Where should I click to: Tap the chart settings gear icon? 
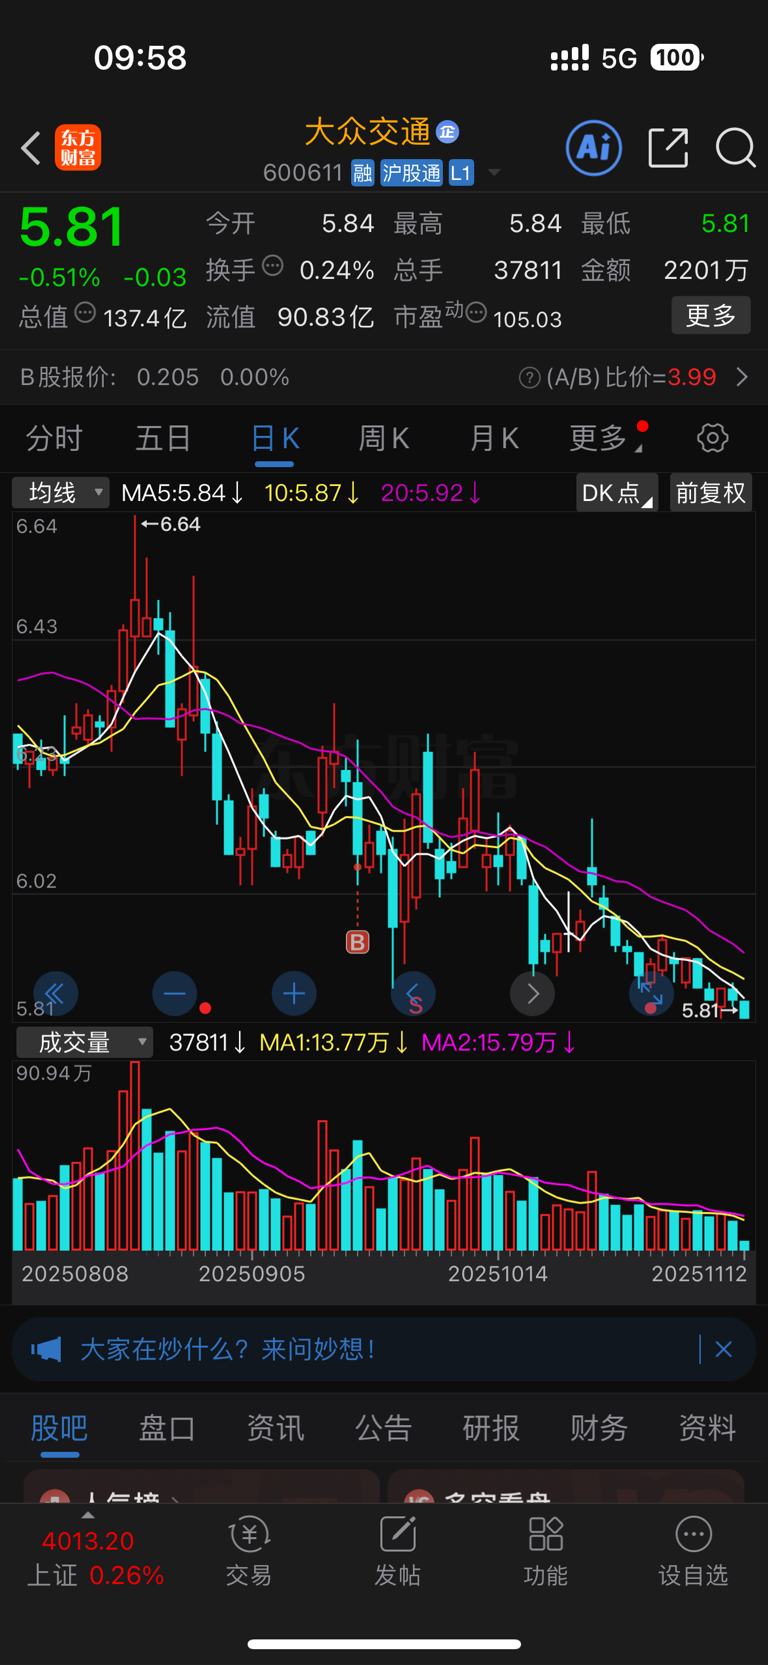[x=712, y=438]
